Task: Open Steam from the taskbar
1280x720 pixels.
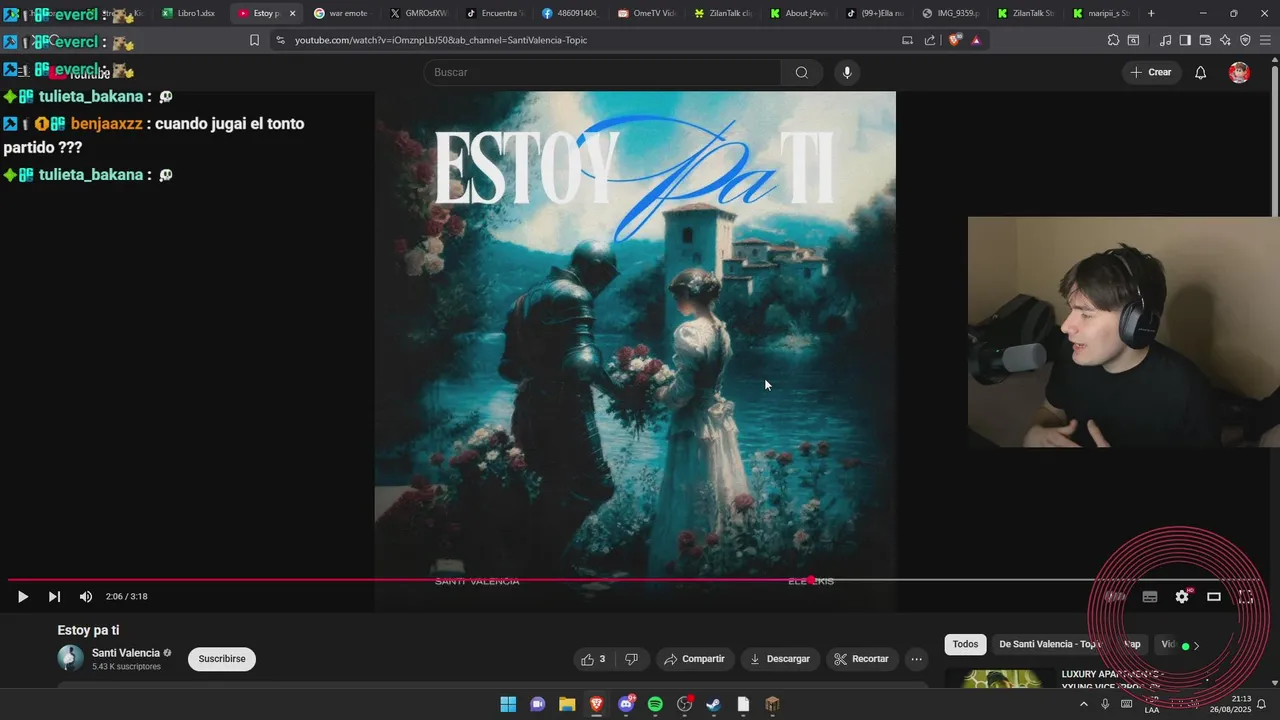Action: (714, 704)
